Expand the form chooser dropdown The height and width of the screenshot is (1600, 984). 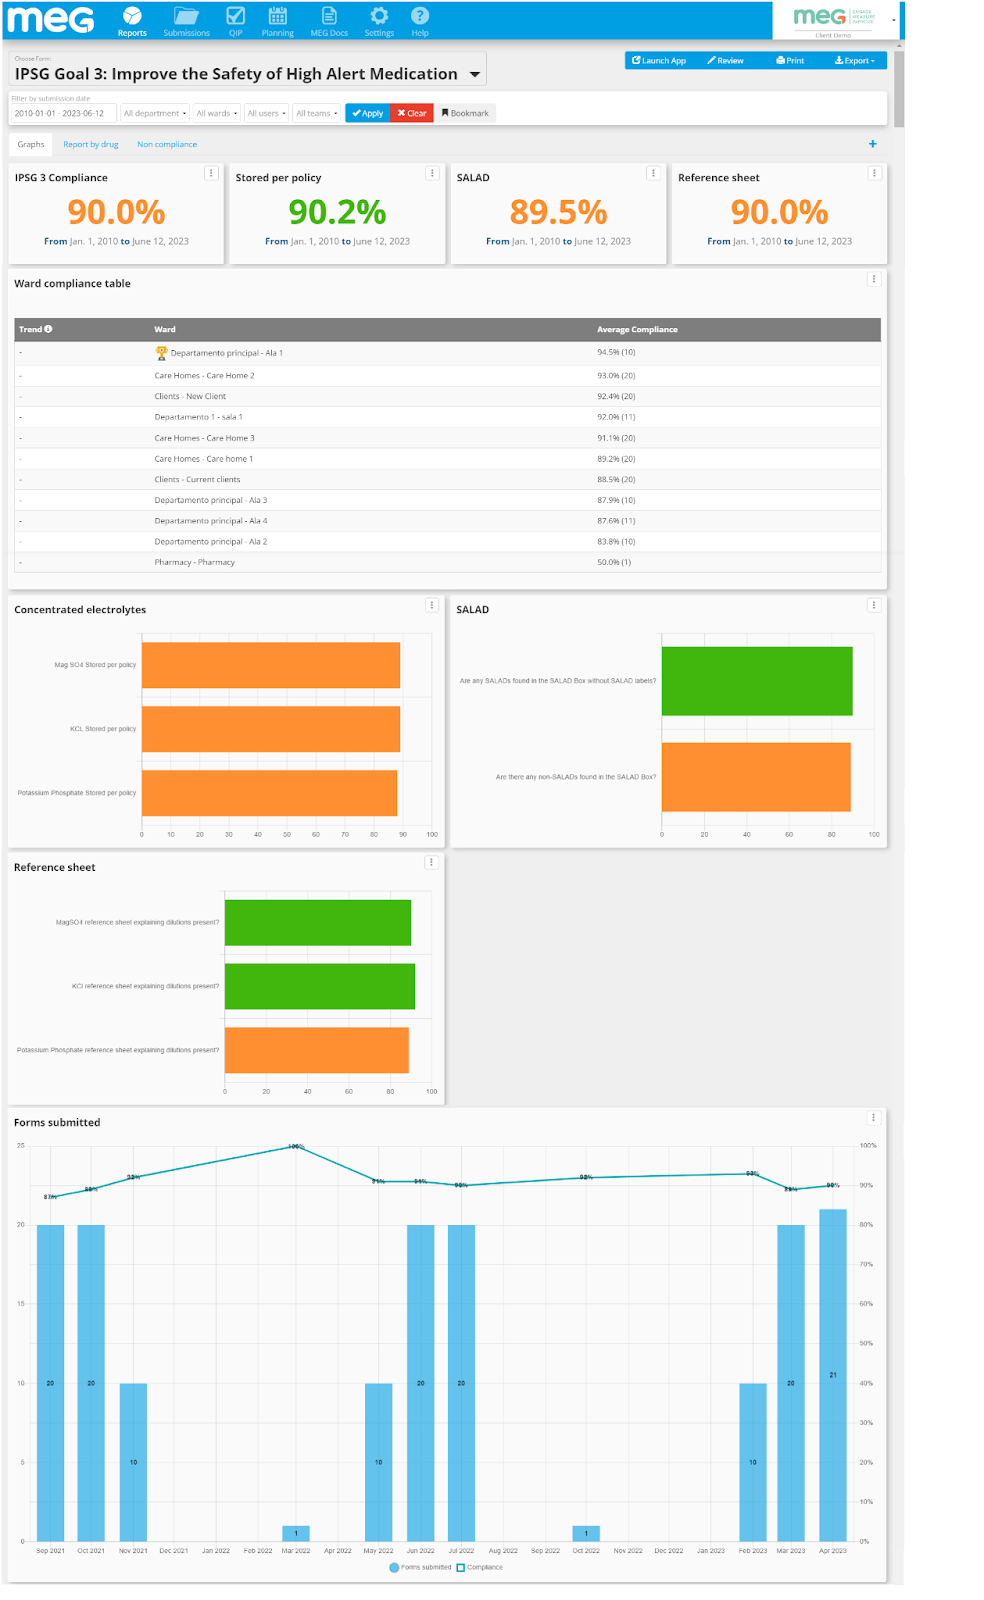(475, 74)
